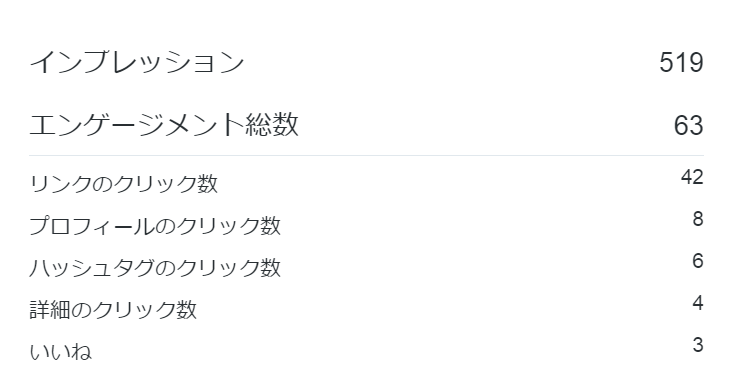Click the likes count 3

pos(698,345)
